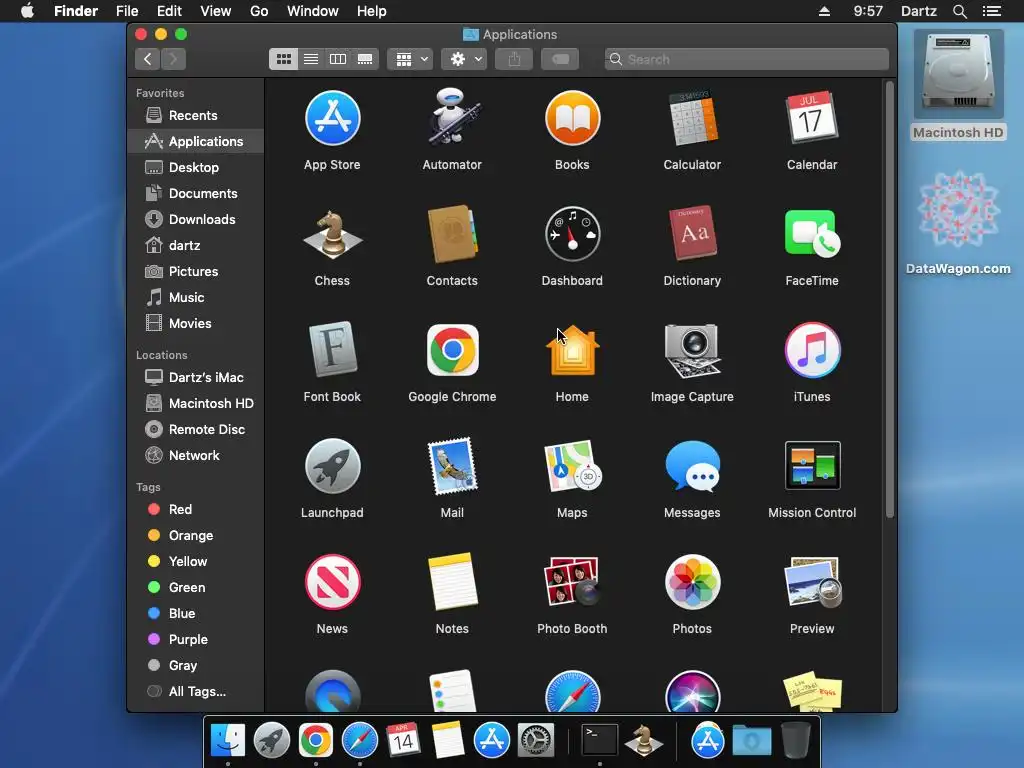The height and width of the screenshot is (768, 1024).
Task: Open the Notification Center list icon
Action: pos(991,11)
